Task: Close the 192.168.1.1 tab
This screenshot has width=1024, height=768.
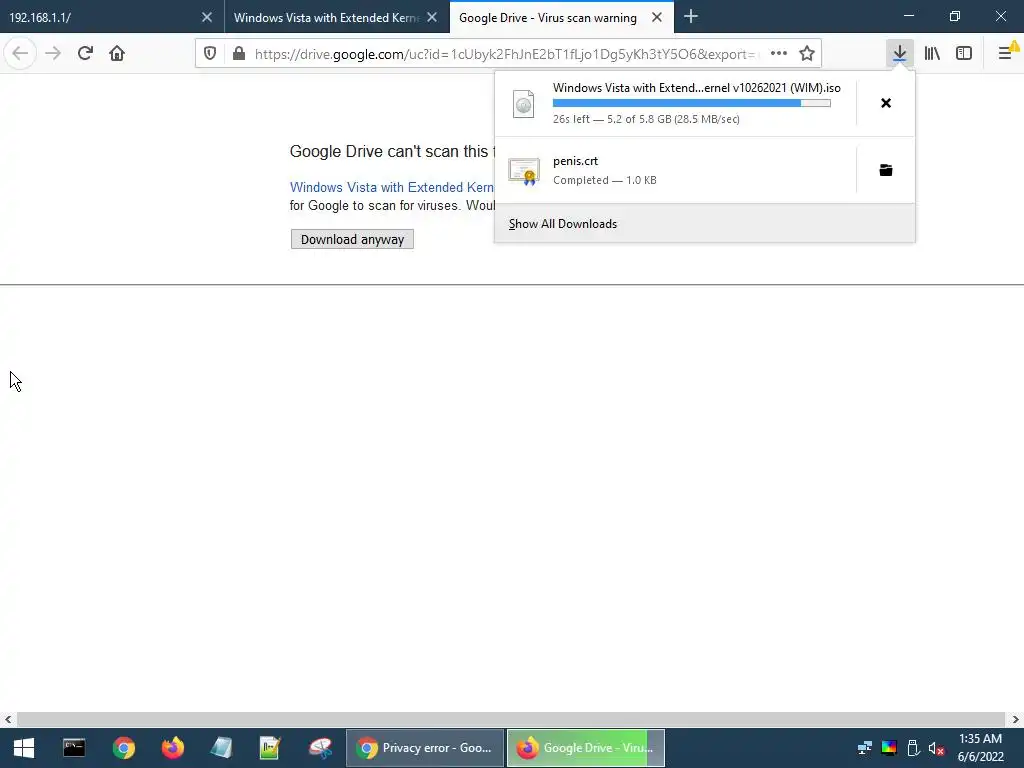Action: click(207, 18)
